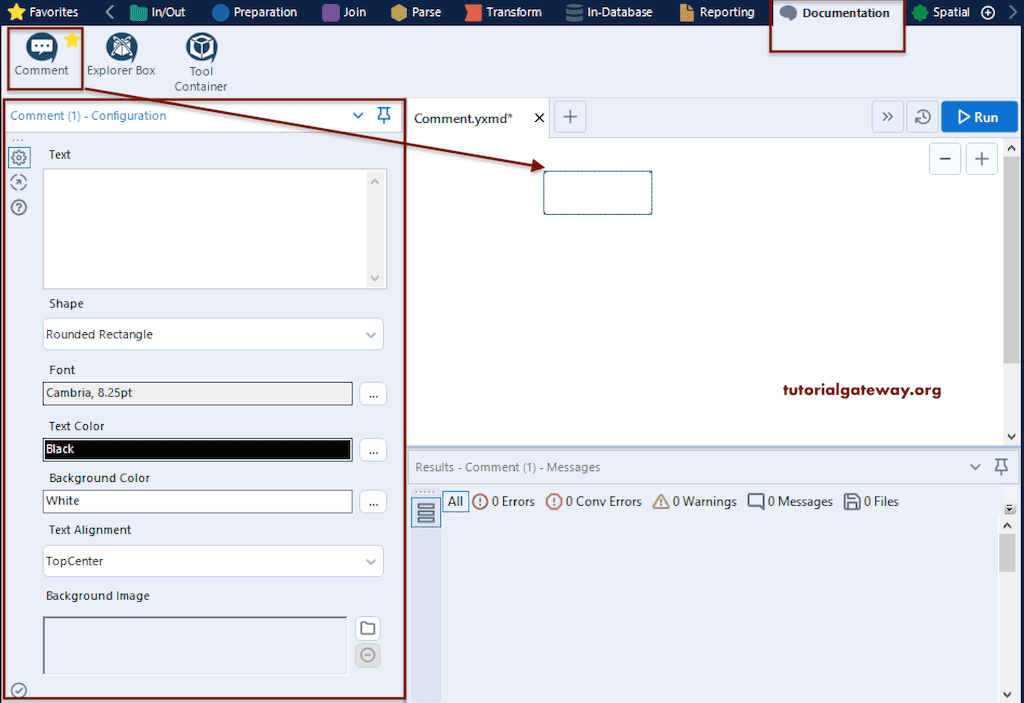Pin the Comment Configuration panel
Image resolution: width=1024 pixels, height=703 pixels.
coord(384,115)
